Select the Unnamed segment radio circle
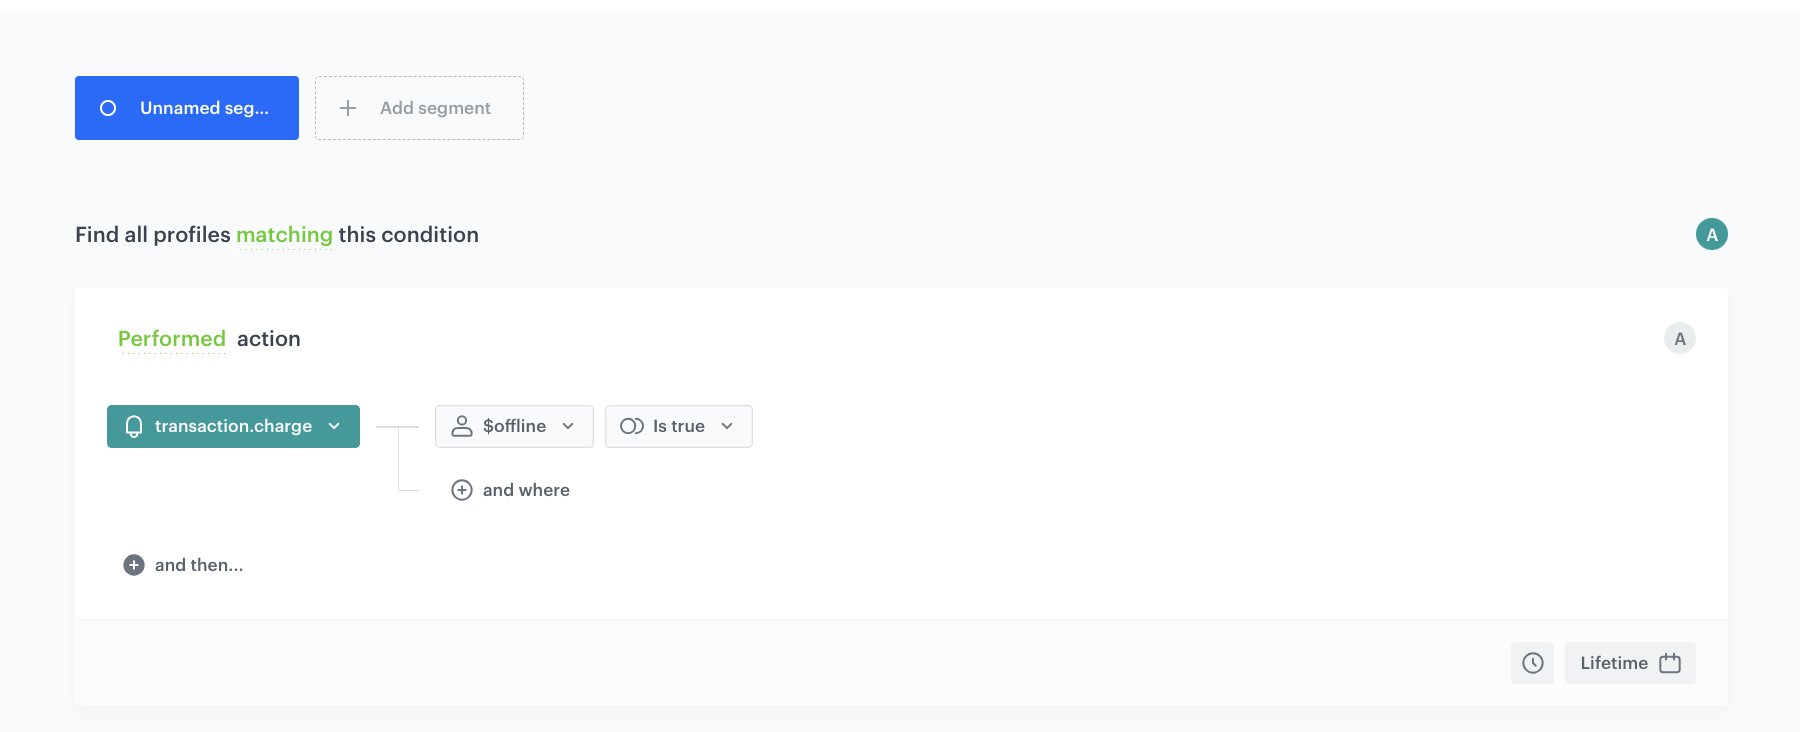The image size is (1800, 732). (108, 108)
